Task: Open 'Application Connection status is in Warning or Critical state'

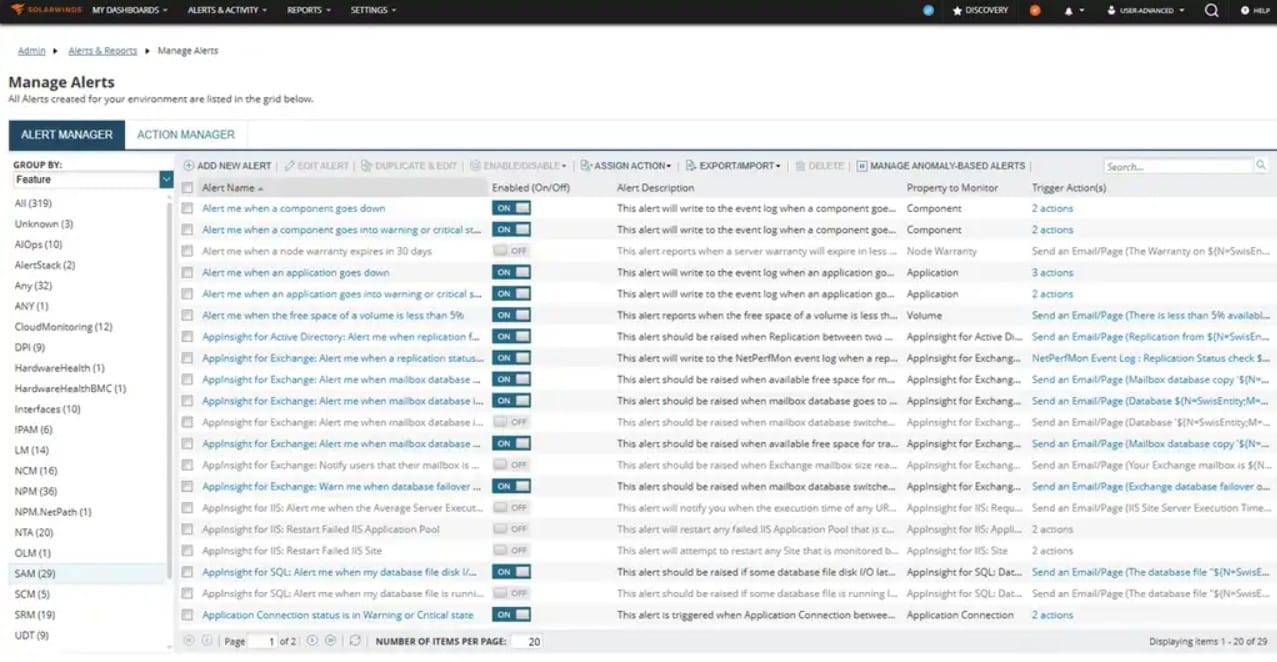Action: tap(338, 615)
